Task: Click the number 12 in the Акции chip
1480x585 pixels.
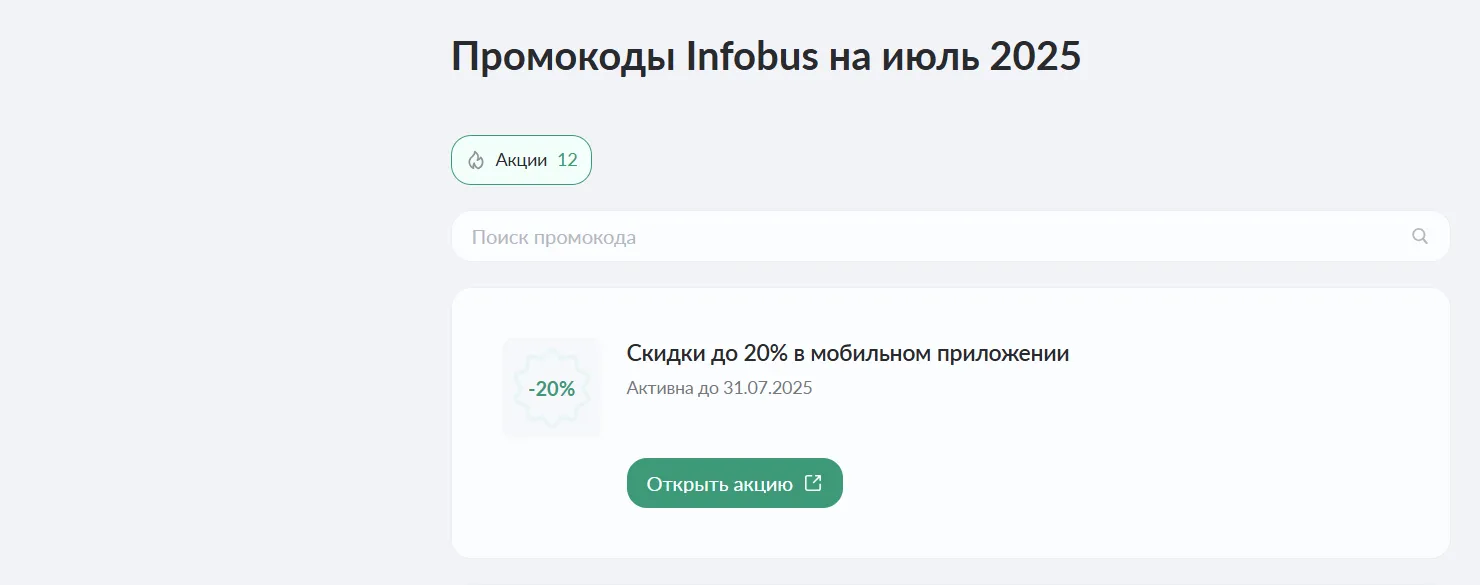Action: click(567, 160)
